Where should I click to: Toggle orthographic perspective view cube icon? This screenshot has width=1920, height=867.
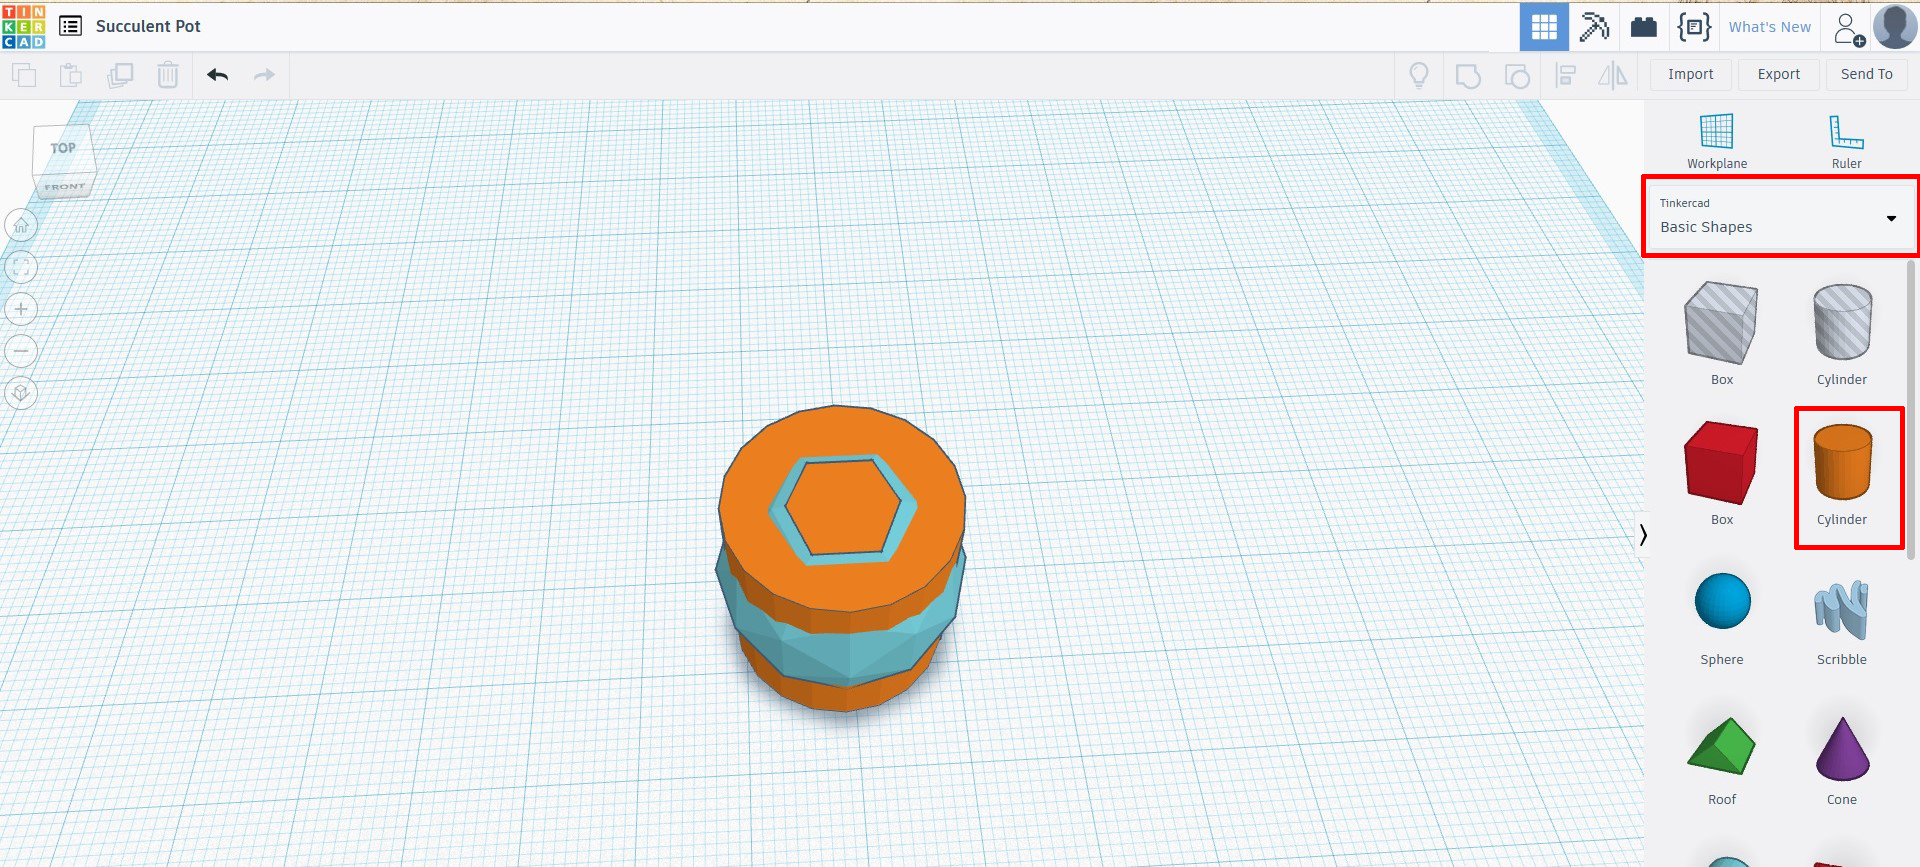click(21, 393)
